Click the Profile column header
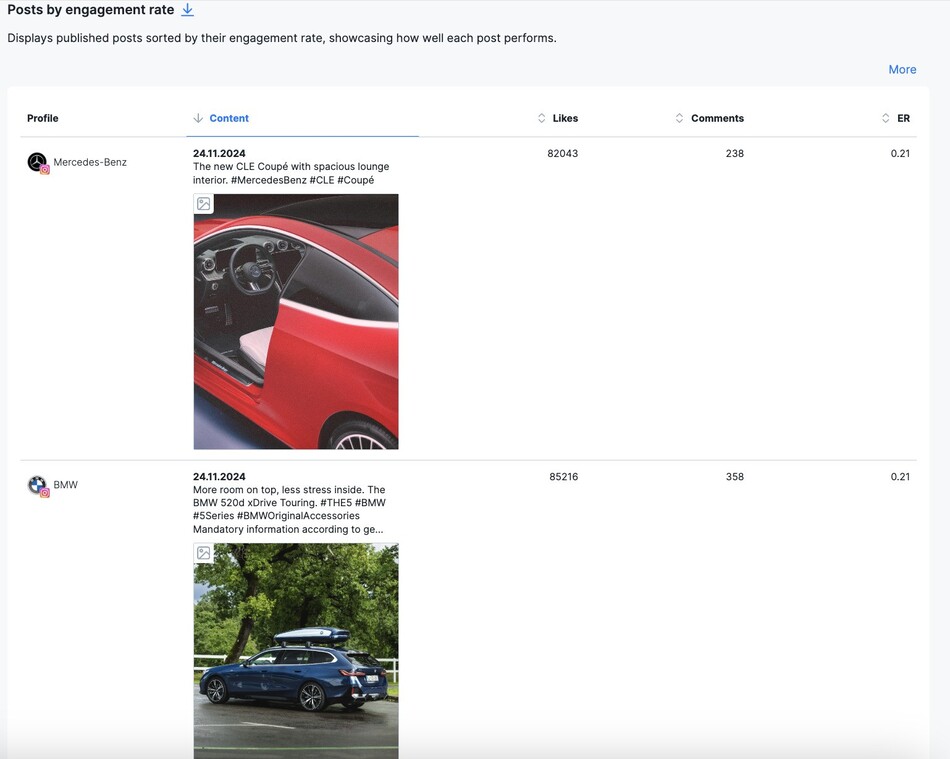This screenshot has height=759, width=950. 42,118
